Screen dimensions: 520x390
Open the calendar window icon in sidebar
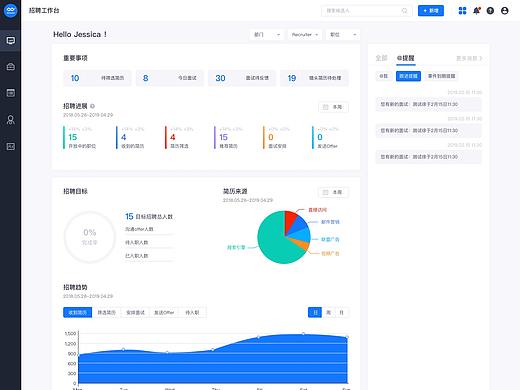[10, 93]
